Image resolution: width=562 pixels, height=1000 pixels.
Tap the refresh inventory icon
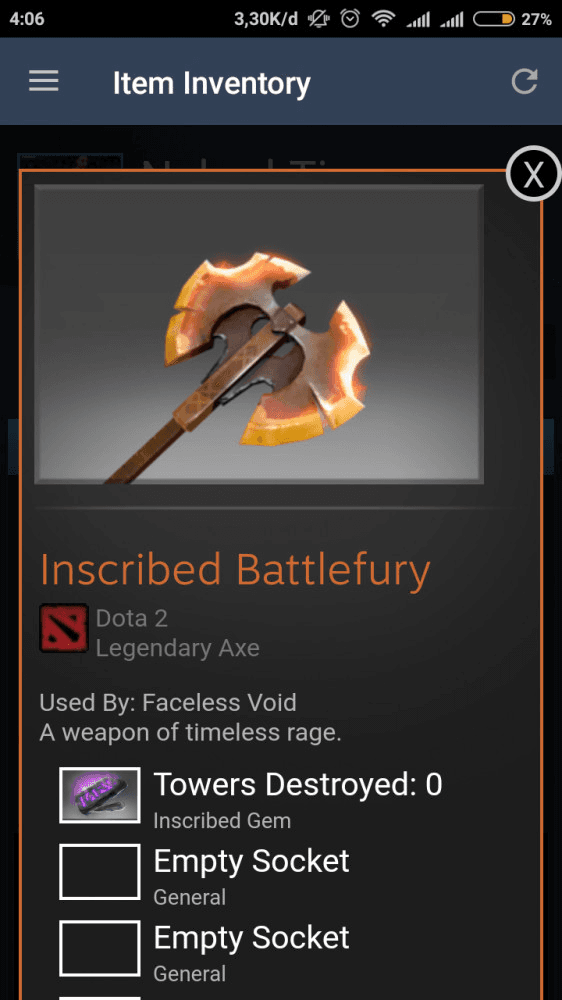click(525, 82)
